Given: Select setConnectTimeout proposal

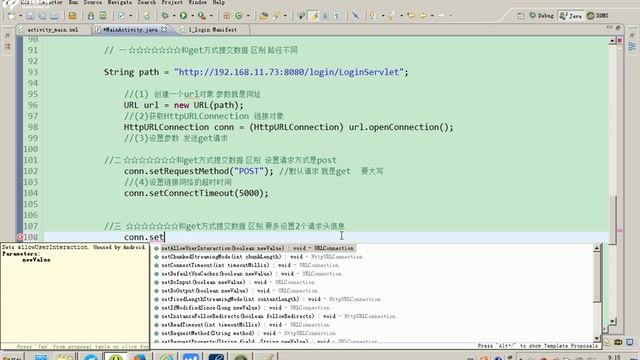Looking at the screenshot, I should click(247, 265).
